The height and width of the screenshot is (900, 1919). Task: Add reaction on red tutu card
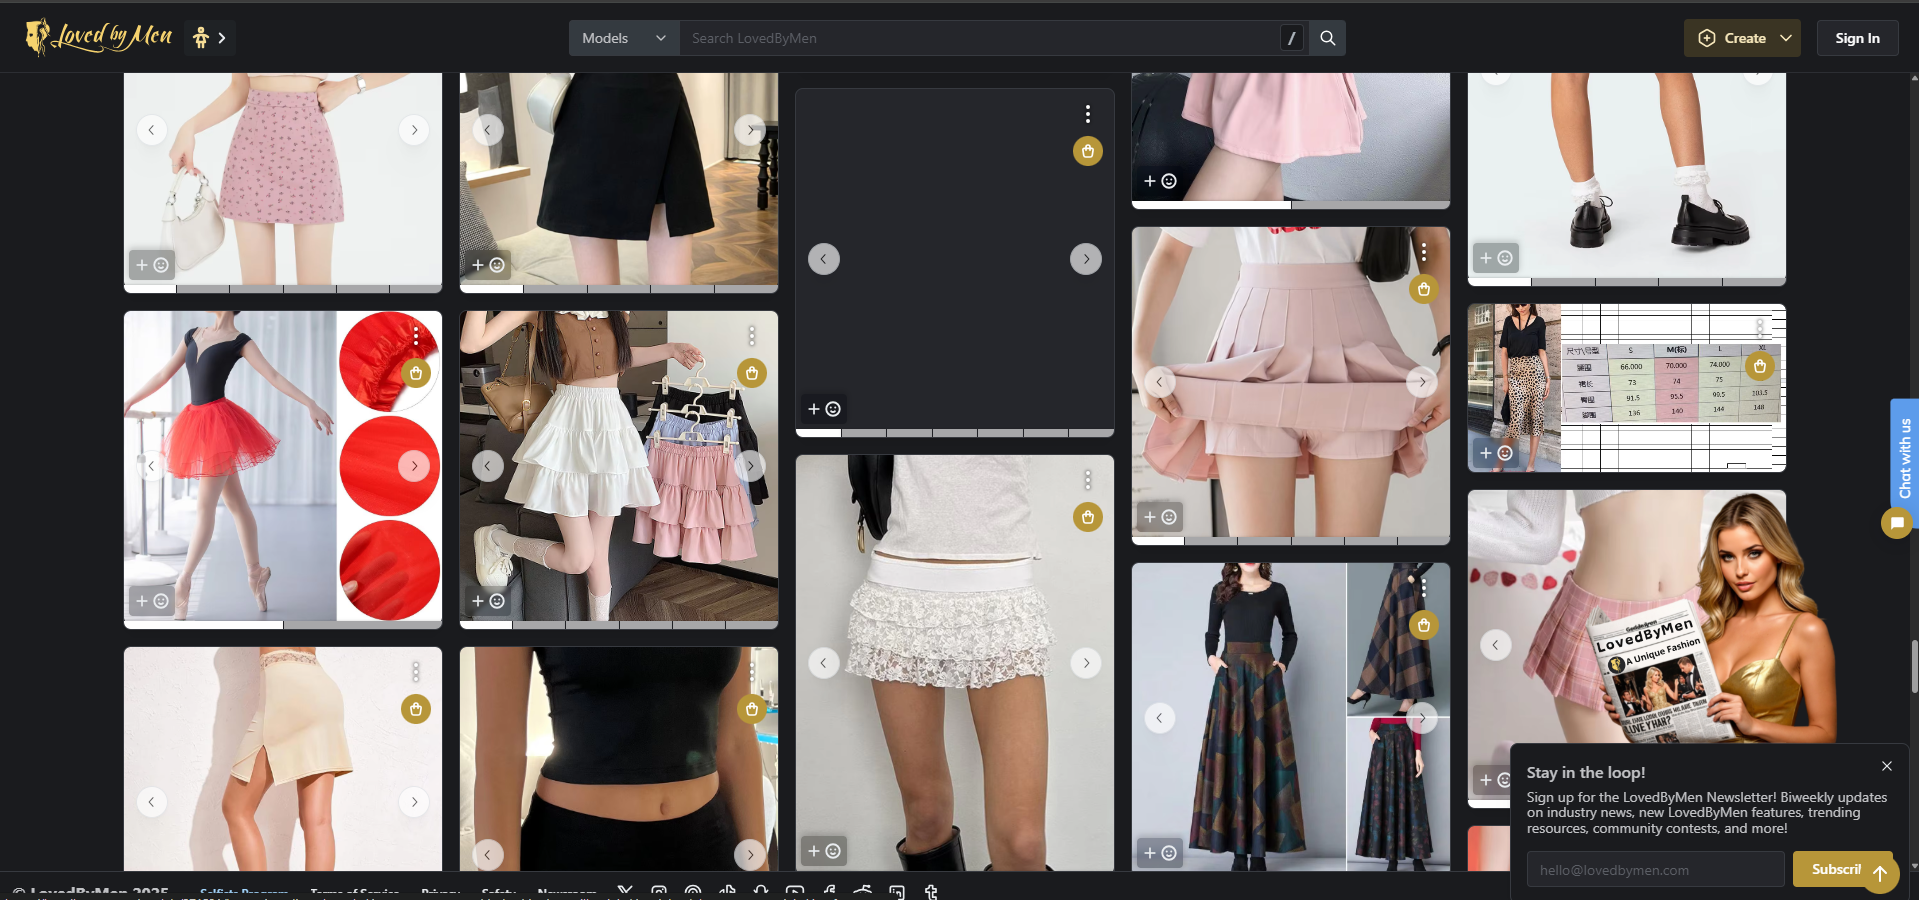[152, 601]
